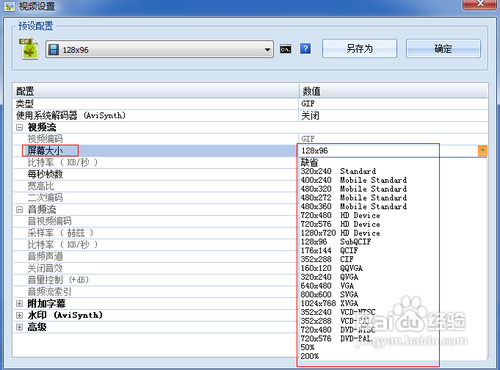This screenshot has width=500, height=370.
Task: Select the 视频编码 row
Action: 250,139
